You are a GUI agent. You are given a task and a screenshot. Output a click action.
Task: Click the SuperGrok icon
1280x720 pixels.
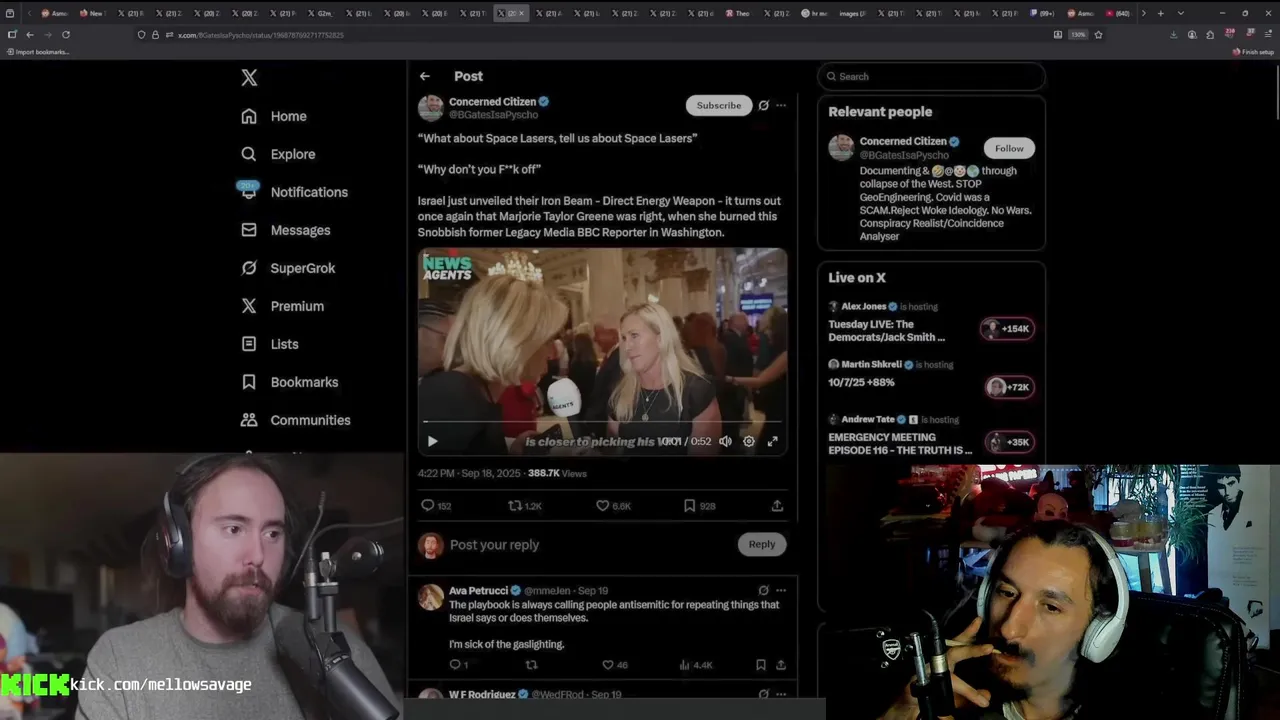[249, 268]
